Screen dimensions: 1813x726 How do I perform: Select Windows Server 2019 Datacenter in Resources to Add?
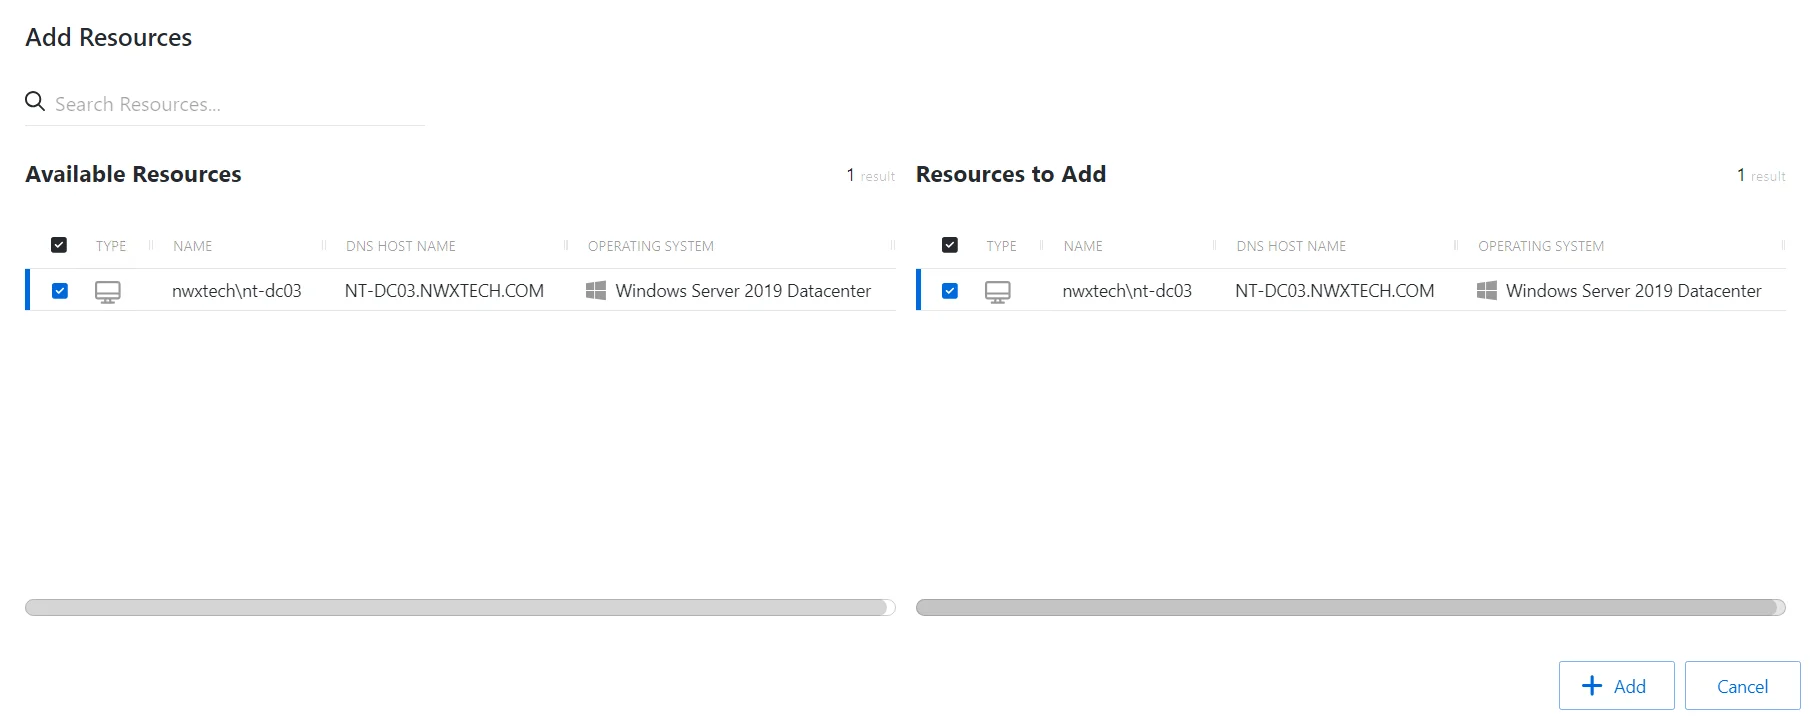[x=1634, y=291]
